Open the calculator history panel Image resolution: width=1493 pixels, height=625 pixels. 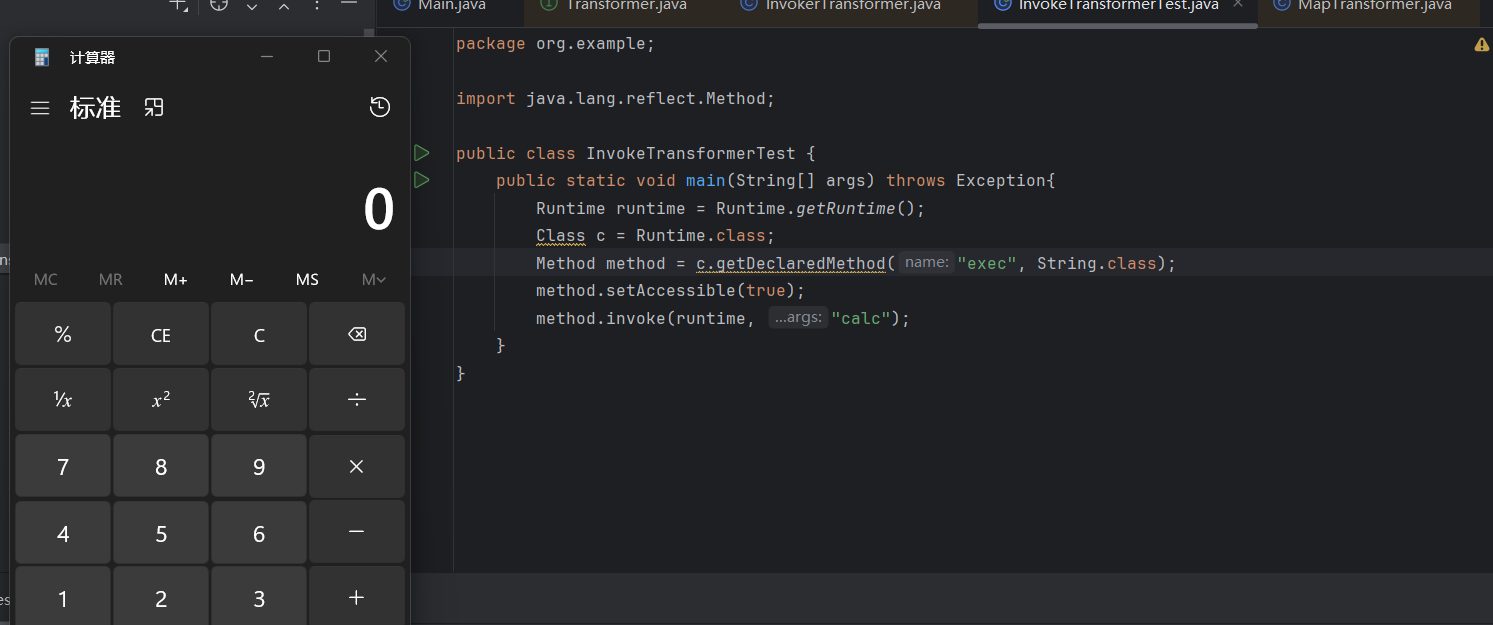coord(380,108)
